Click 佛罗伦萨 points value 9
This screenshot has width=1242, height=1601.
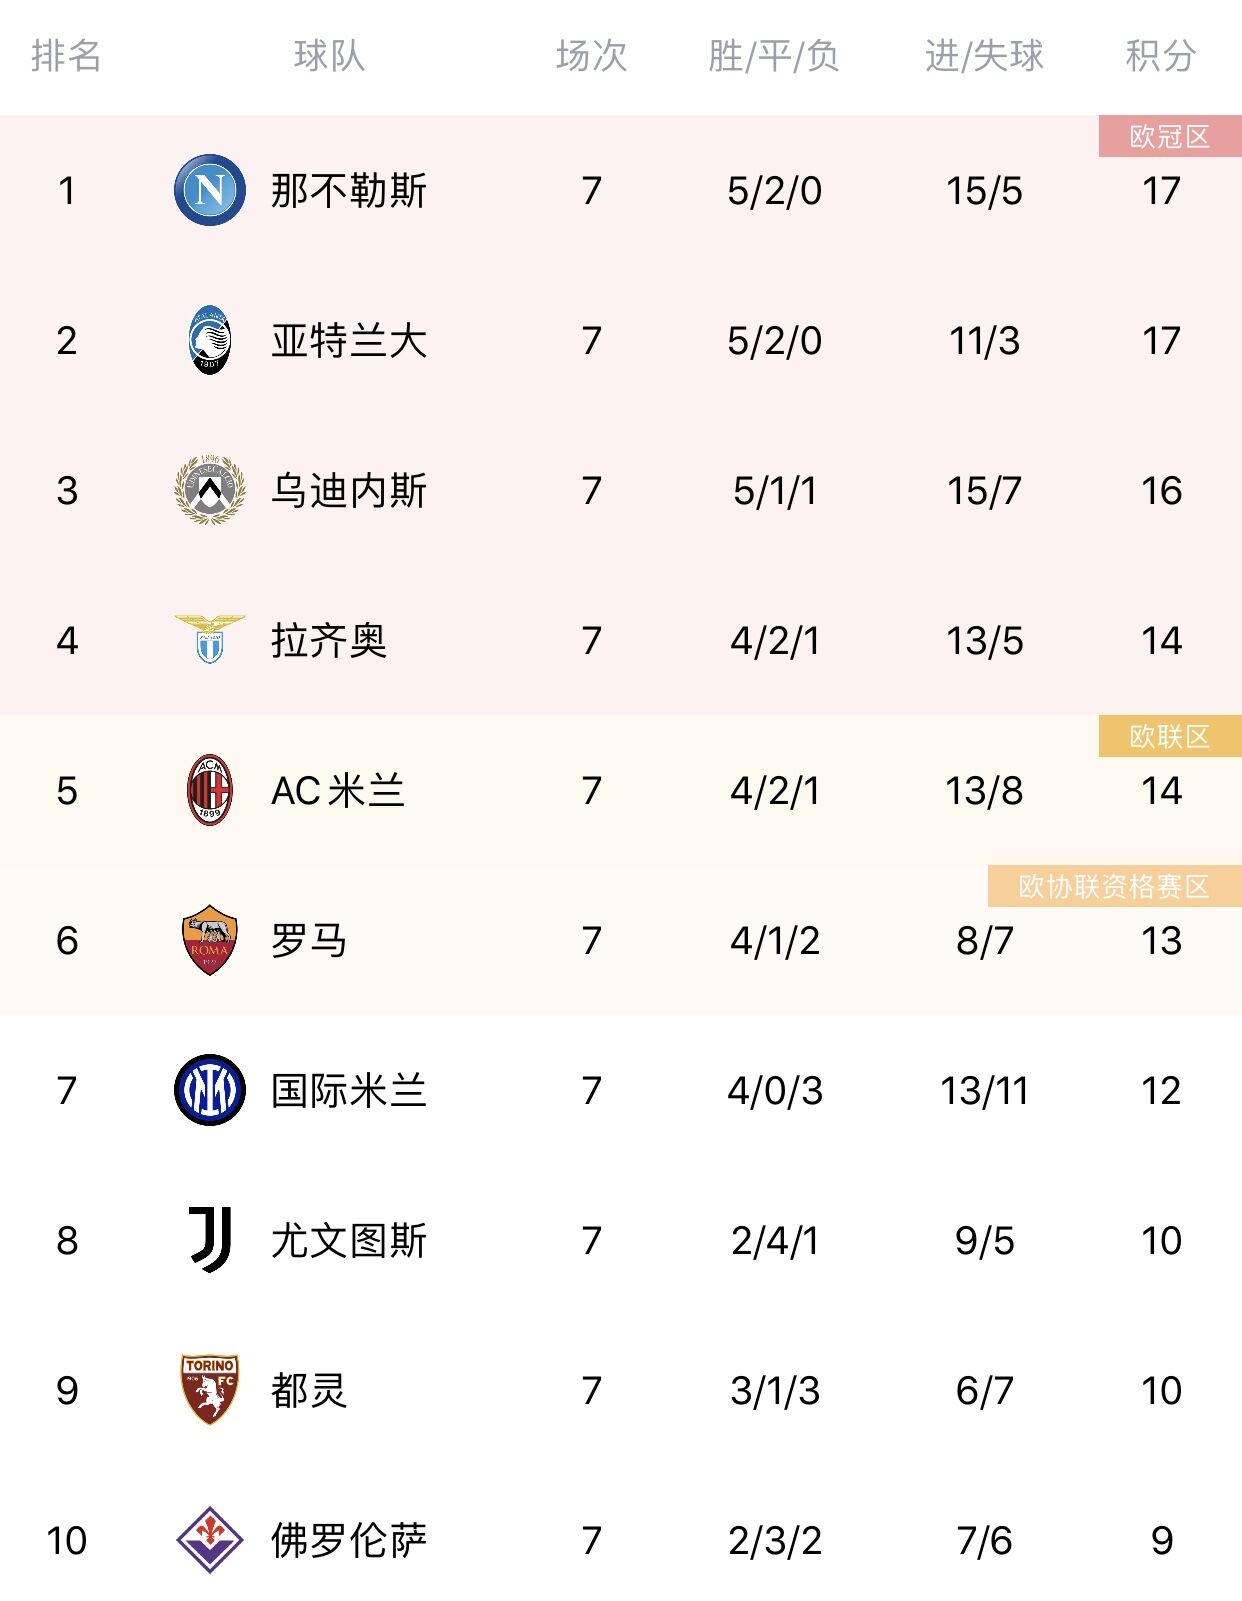1162,1541
